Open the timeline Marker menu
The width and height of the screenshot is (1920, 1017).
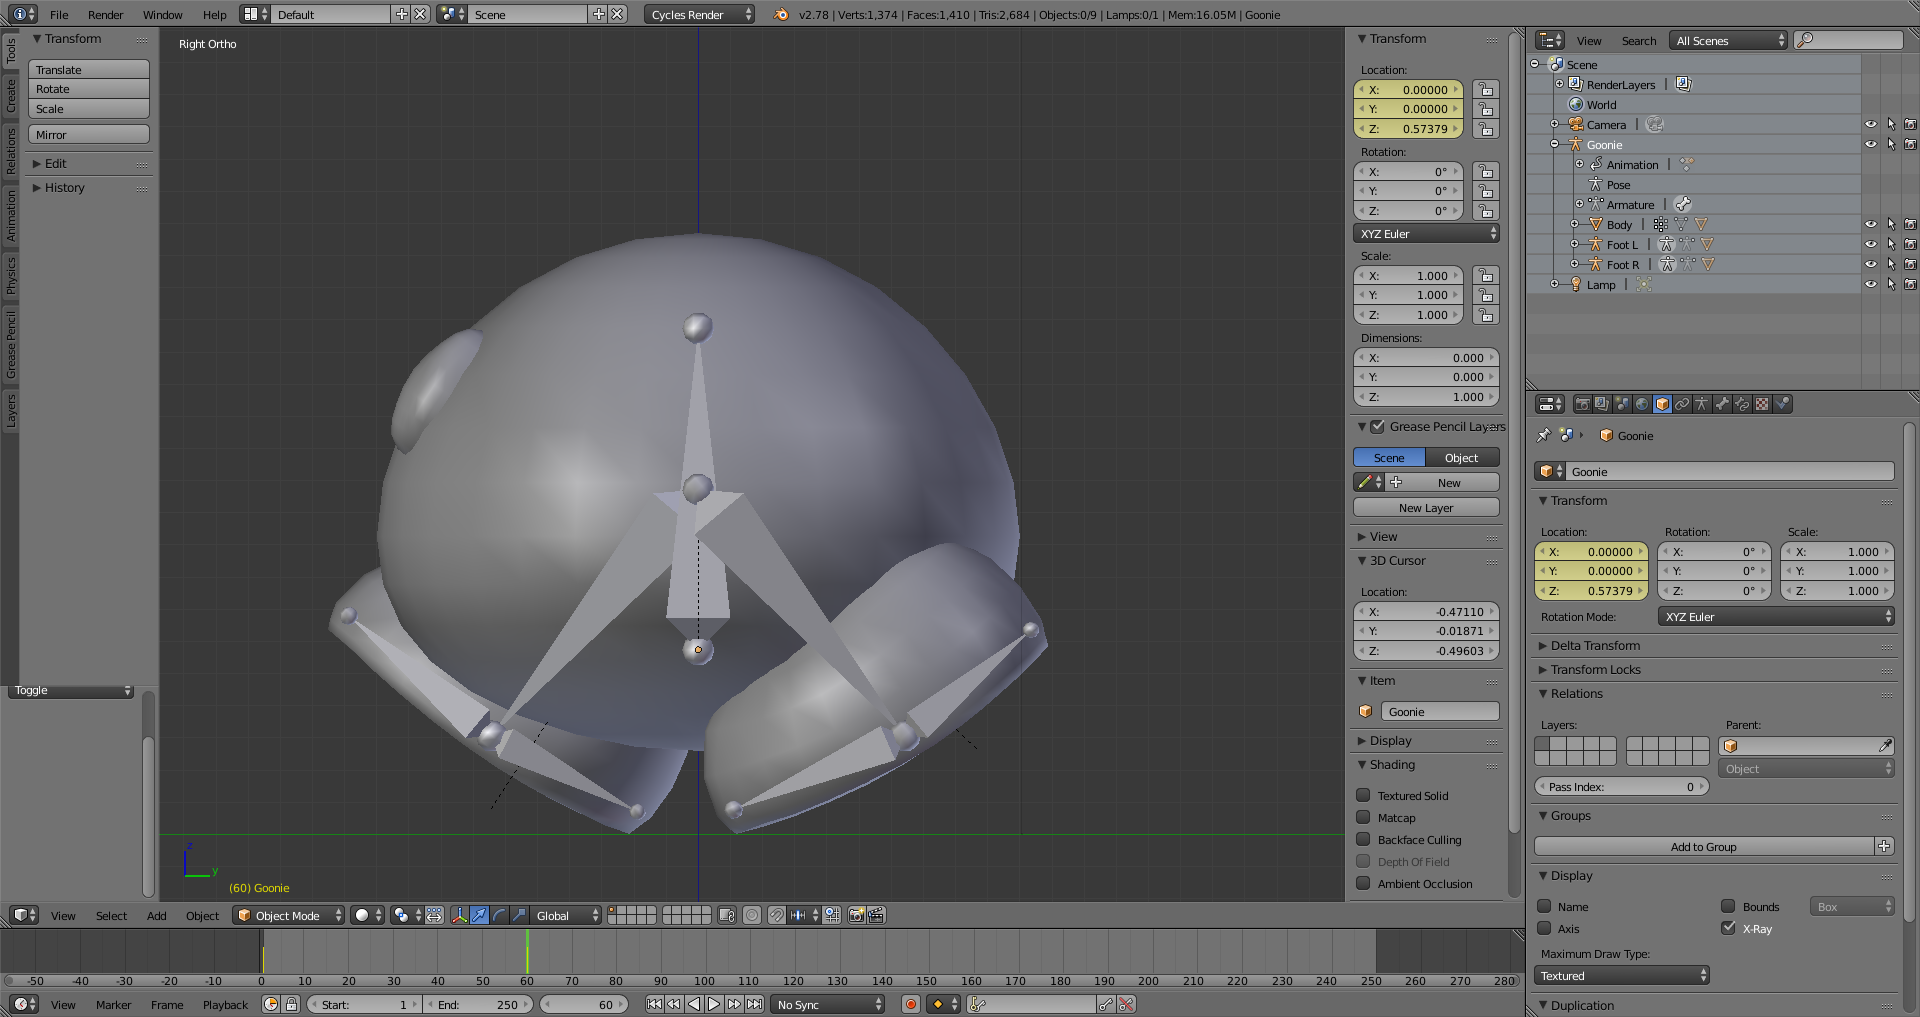point(113,1004)
